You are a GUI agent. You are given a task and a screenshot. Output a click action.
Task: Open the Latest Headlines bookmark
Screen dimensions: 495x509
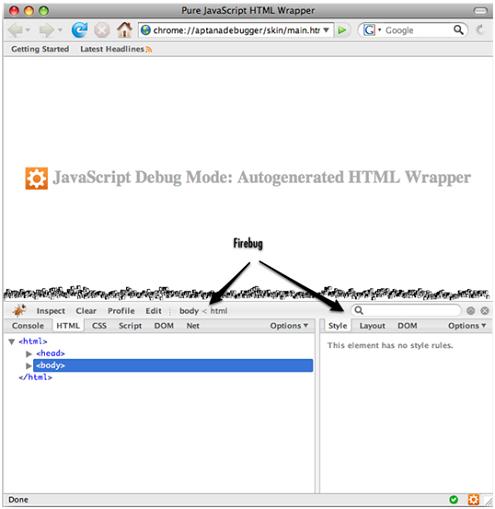pos(112,49)
